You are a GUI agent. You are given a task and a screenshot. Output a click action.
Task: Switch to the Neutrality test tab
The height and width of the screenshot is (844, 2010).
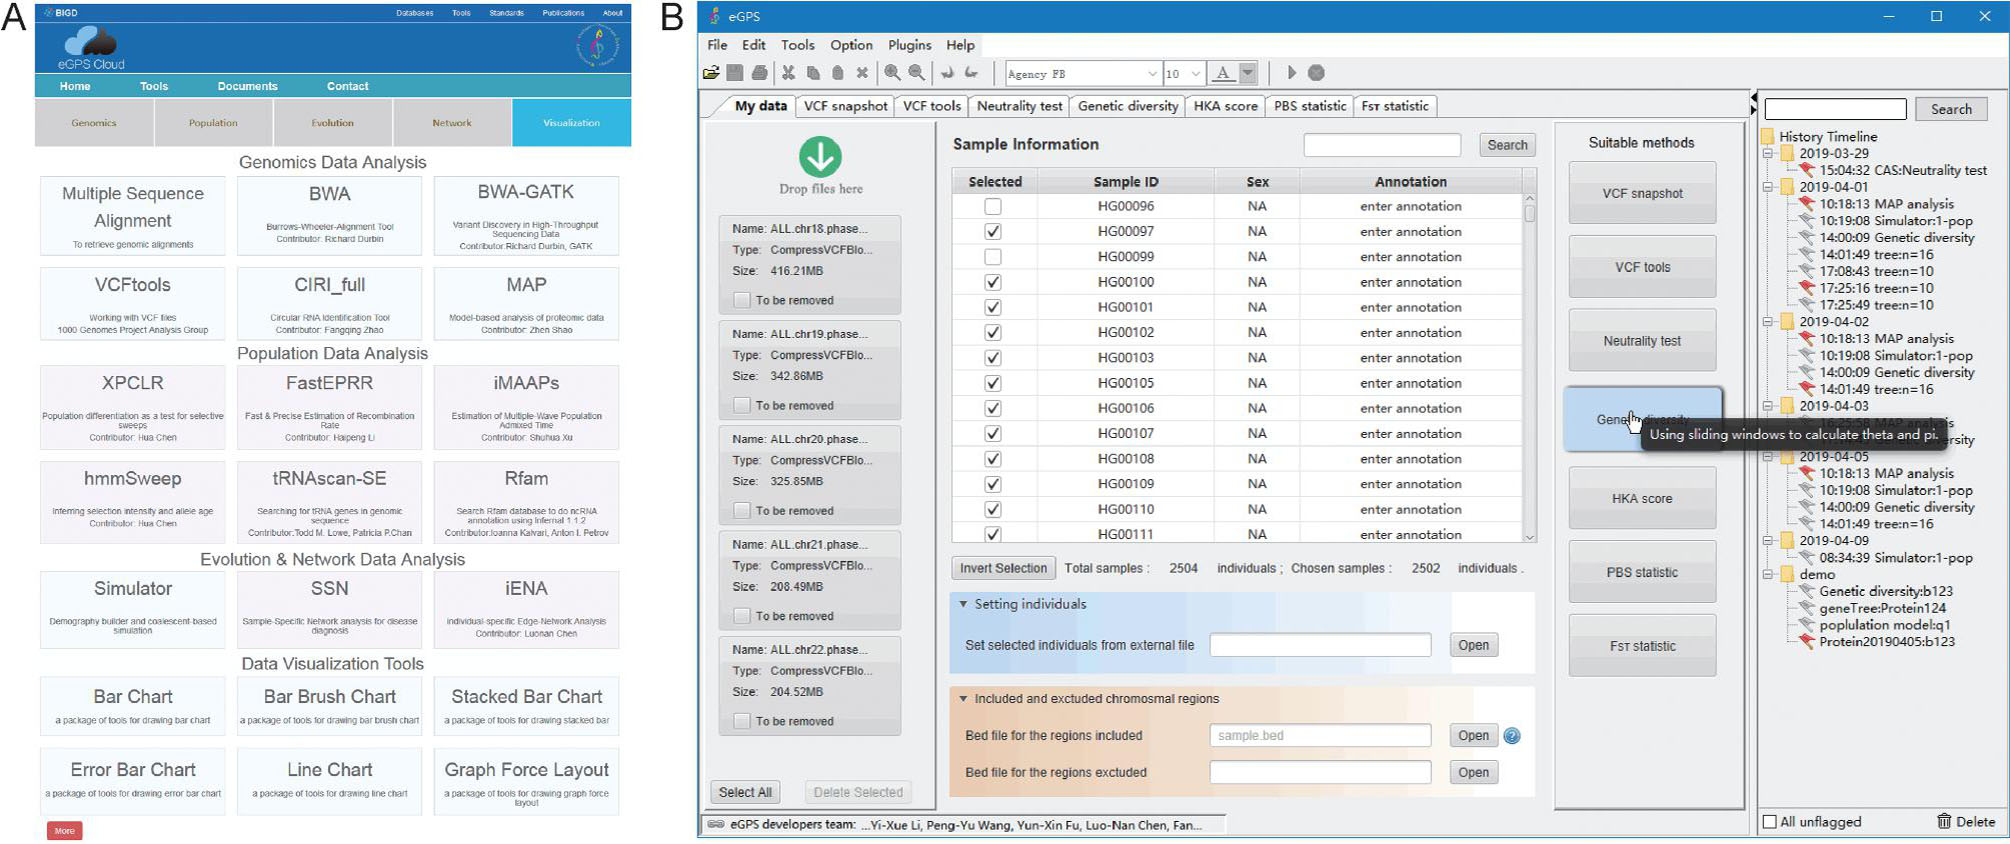point(1019,106)
